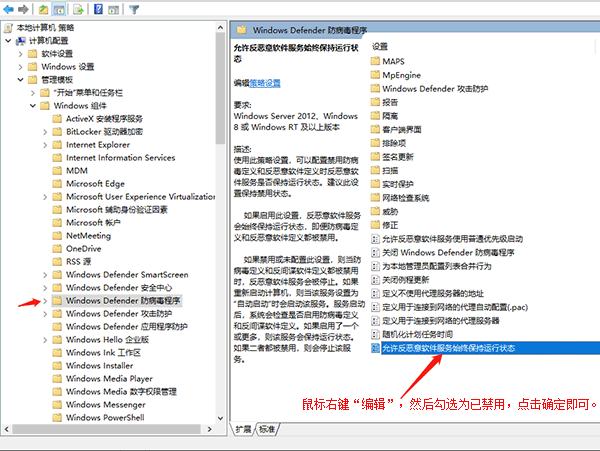Expand Windows Defender SmartScreen node
600x451 pixels.
tap(45, 275)
